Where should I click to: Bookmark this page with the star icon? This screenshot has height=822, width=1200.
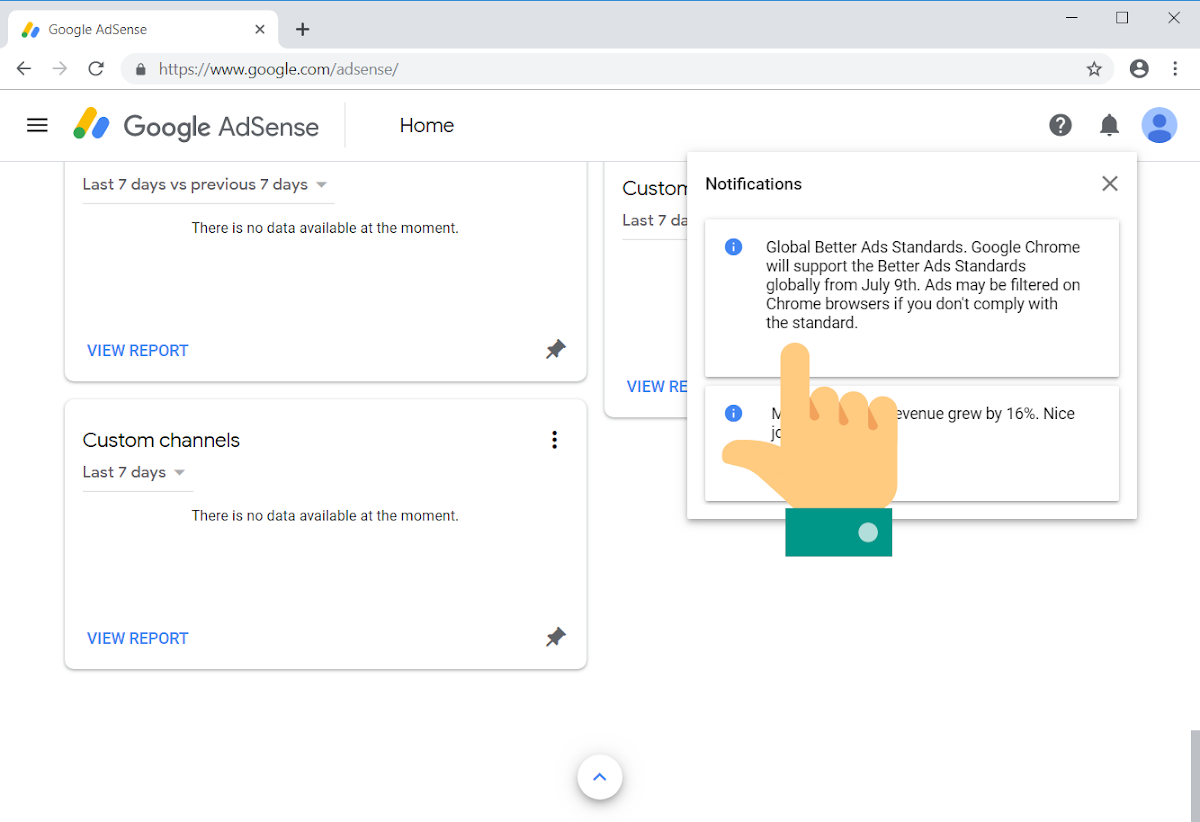click(1094, 69)
